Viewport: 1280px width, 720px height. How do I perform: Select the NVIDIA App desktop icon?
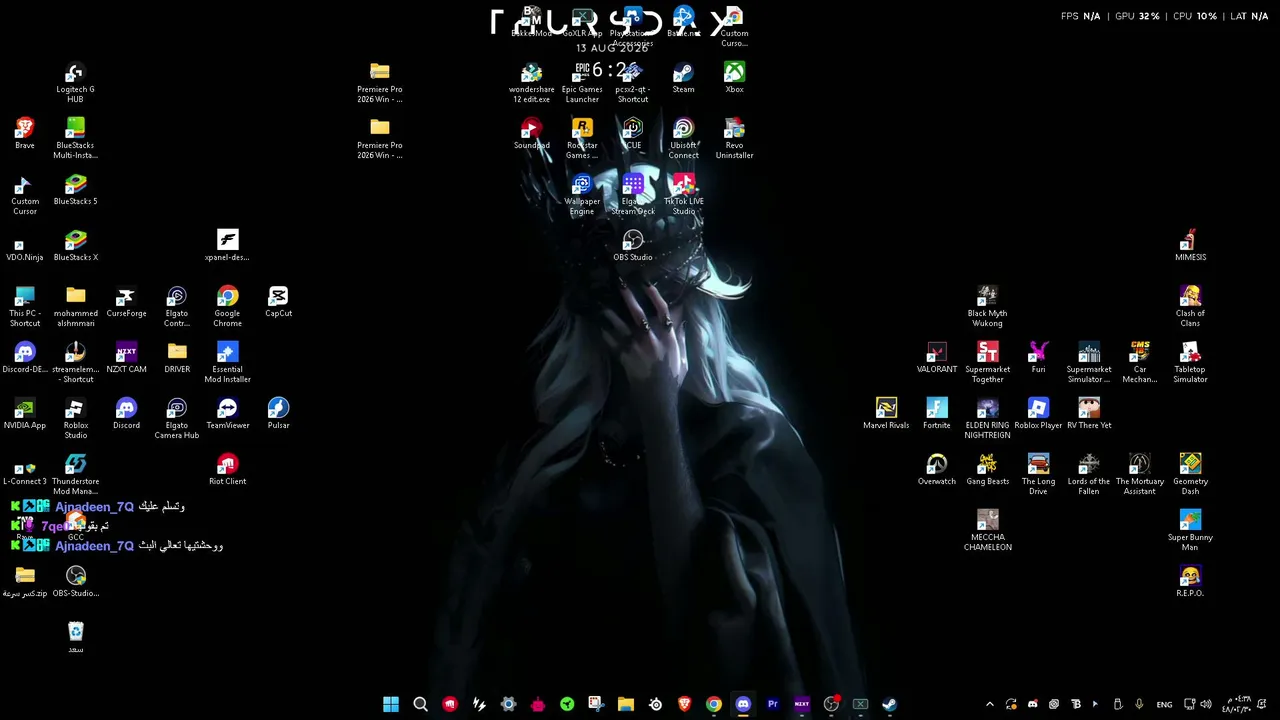[x=24, y=414]
